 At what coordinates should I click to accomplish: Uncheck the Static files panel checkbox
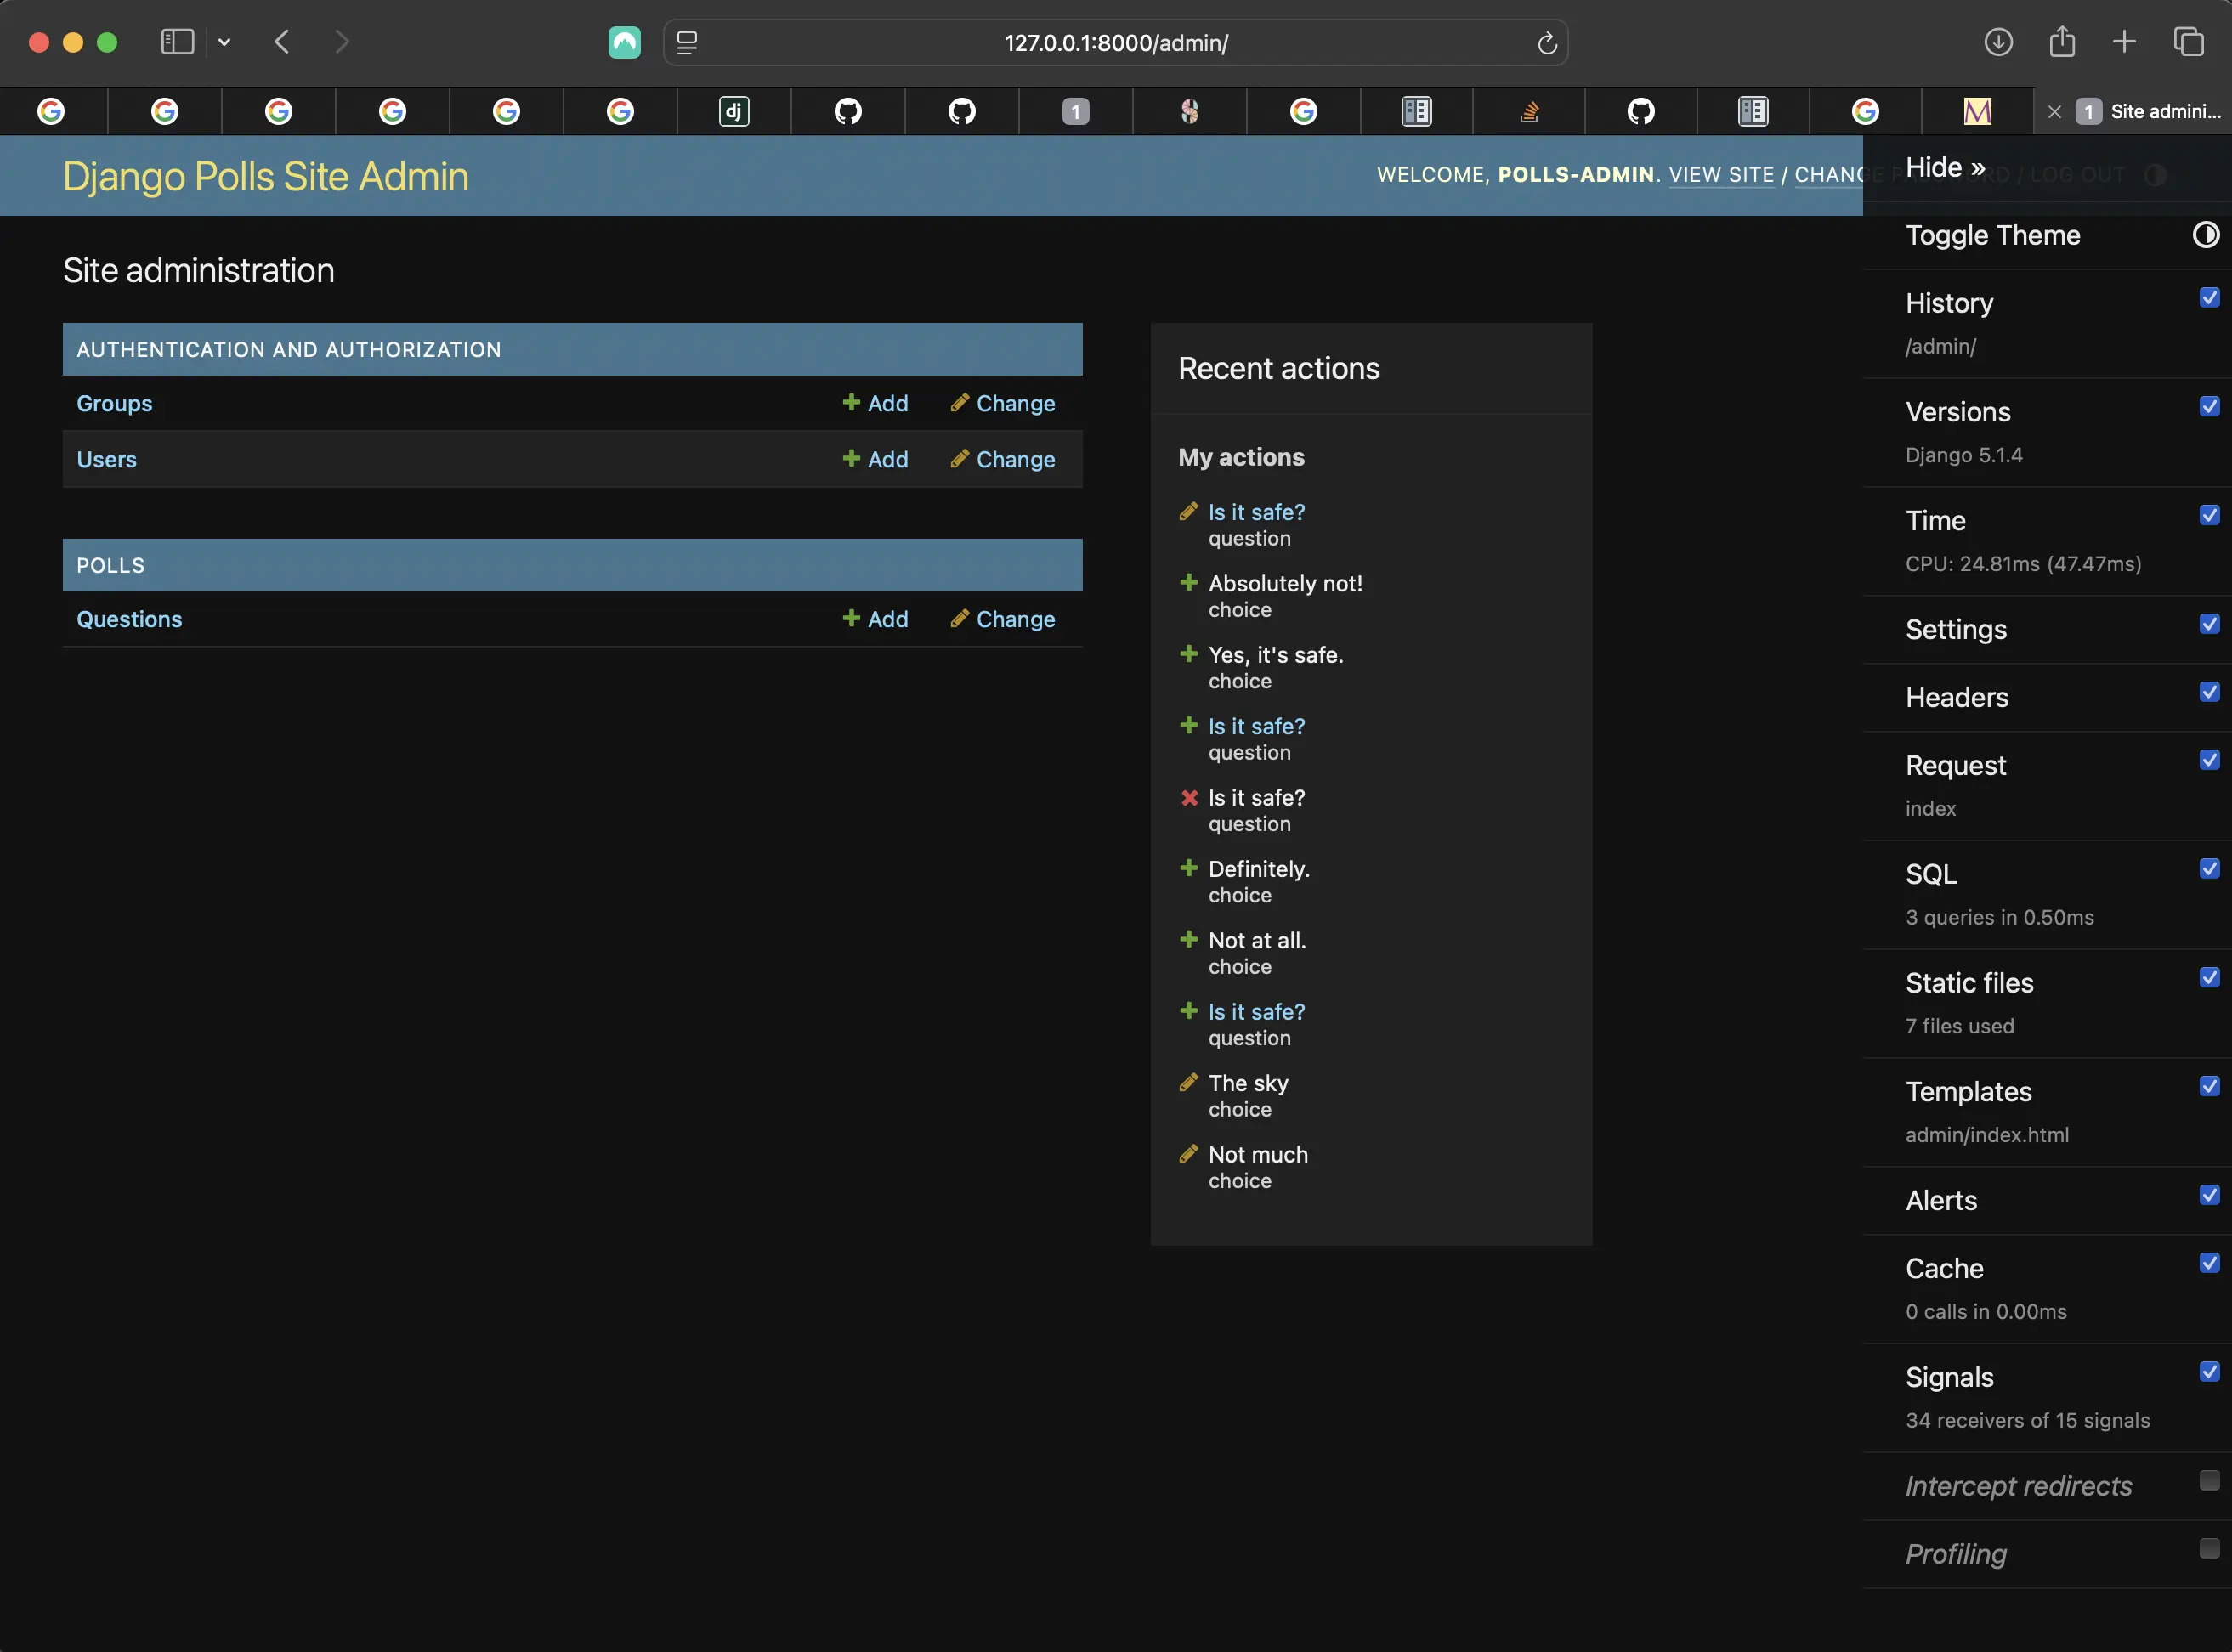[2209, 977]
